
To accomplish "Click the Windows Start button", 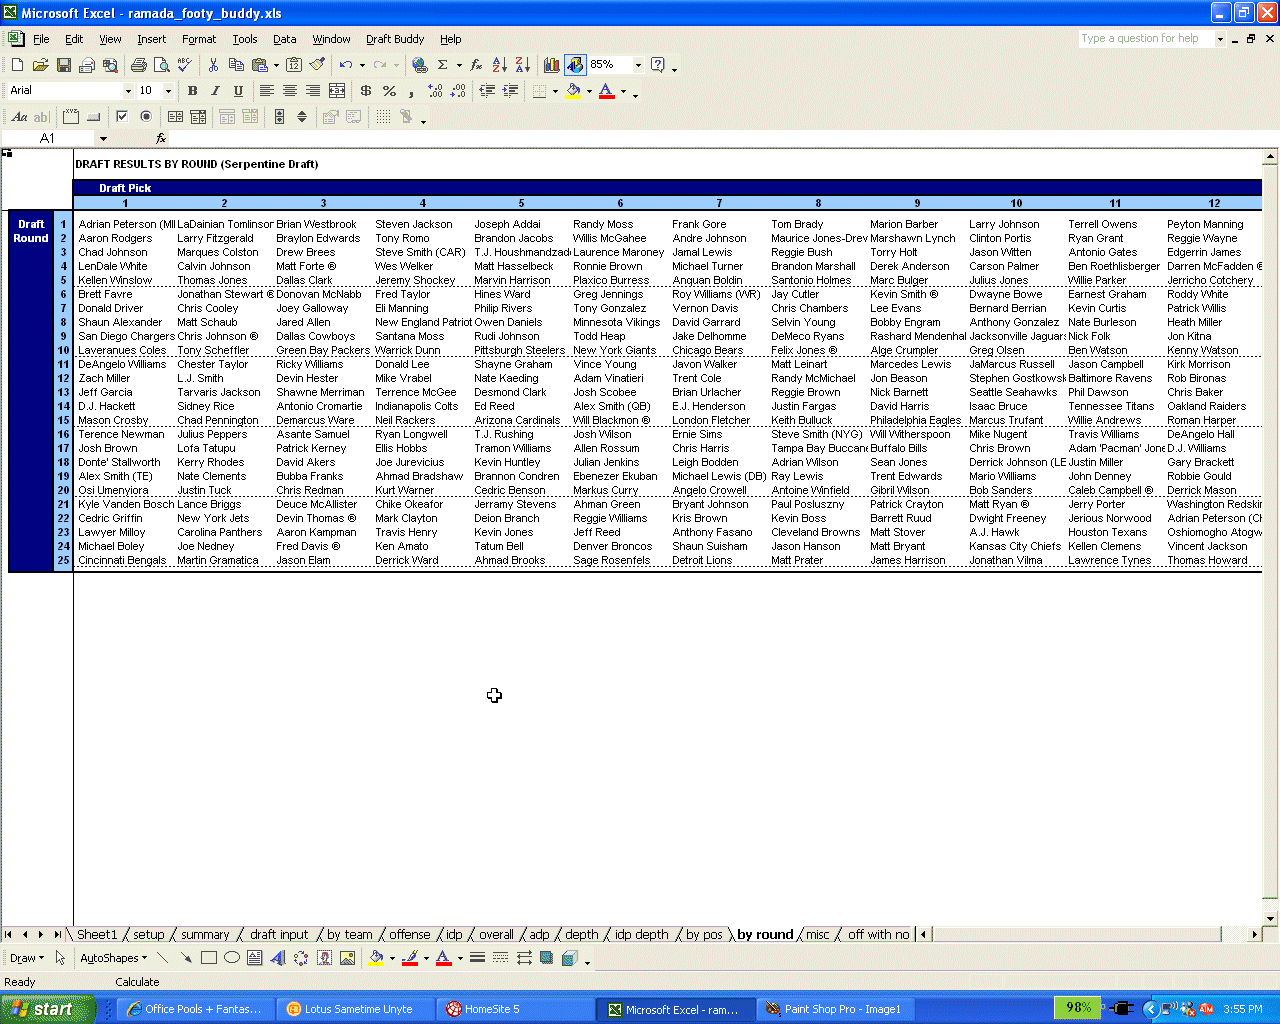I will (48, 1009).
